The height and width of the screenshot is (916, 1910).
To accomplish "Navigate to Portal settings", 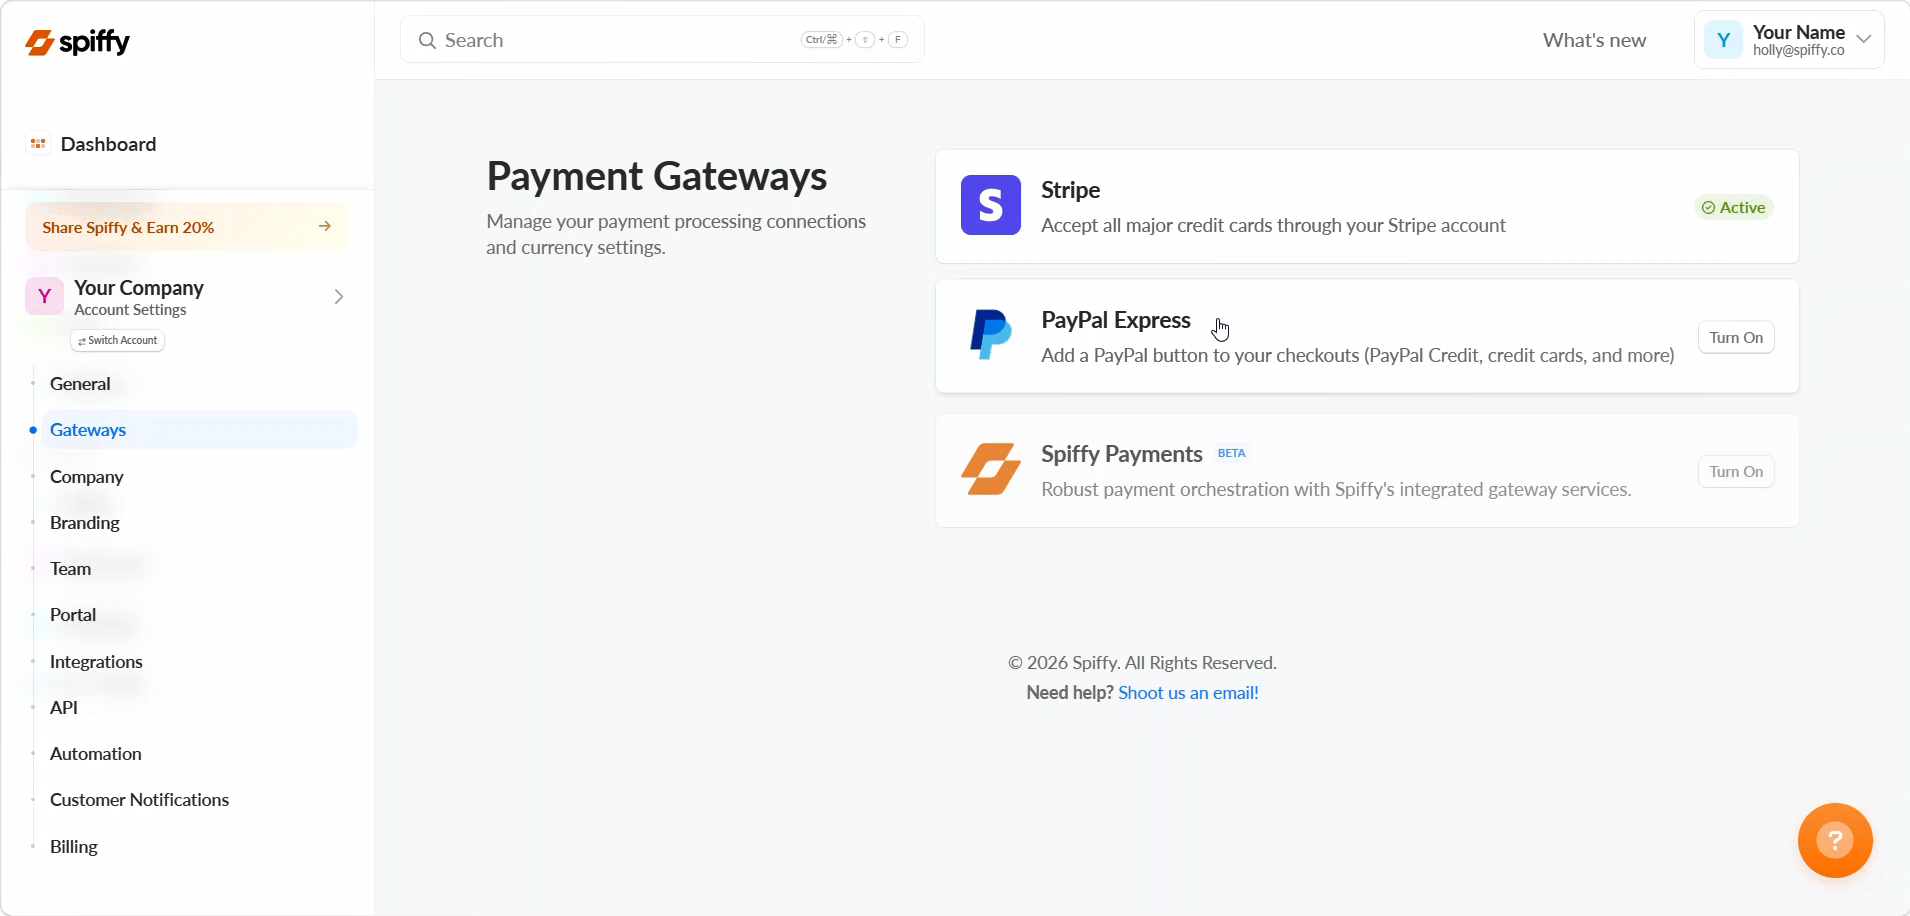I will [73, 615].
